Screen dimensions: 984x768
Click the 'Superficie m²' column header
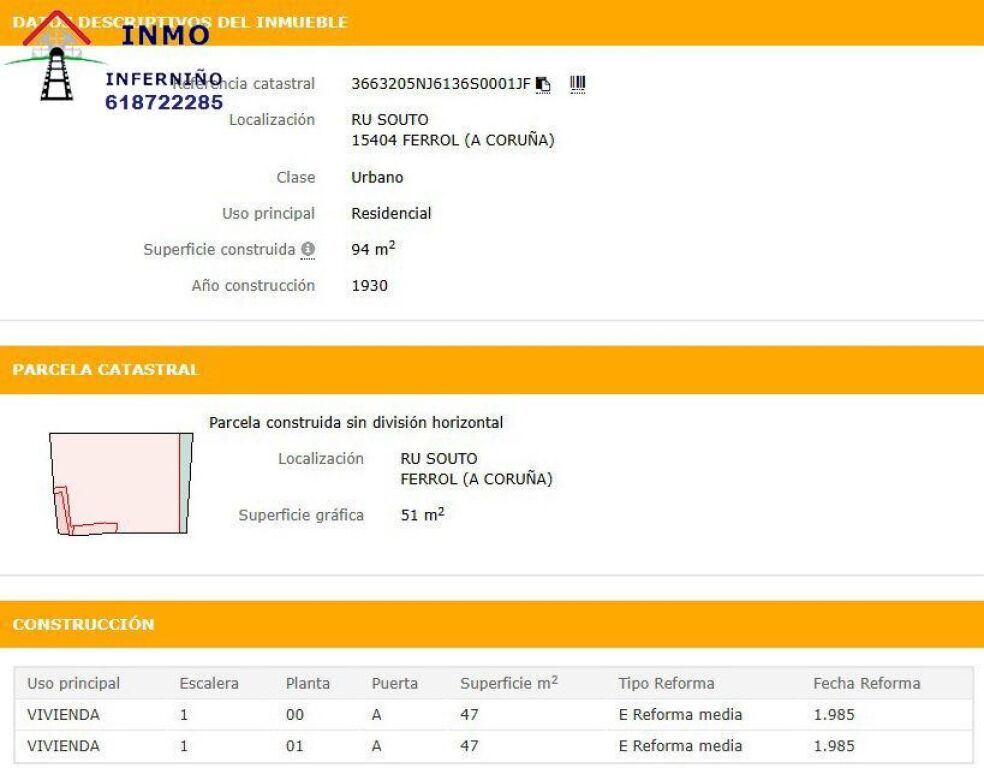[509, 683]
